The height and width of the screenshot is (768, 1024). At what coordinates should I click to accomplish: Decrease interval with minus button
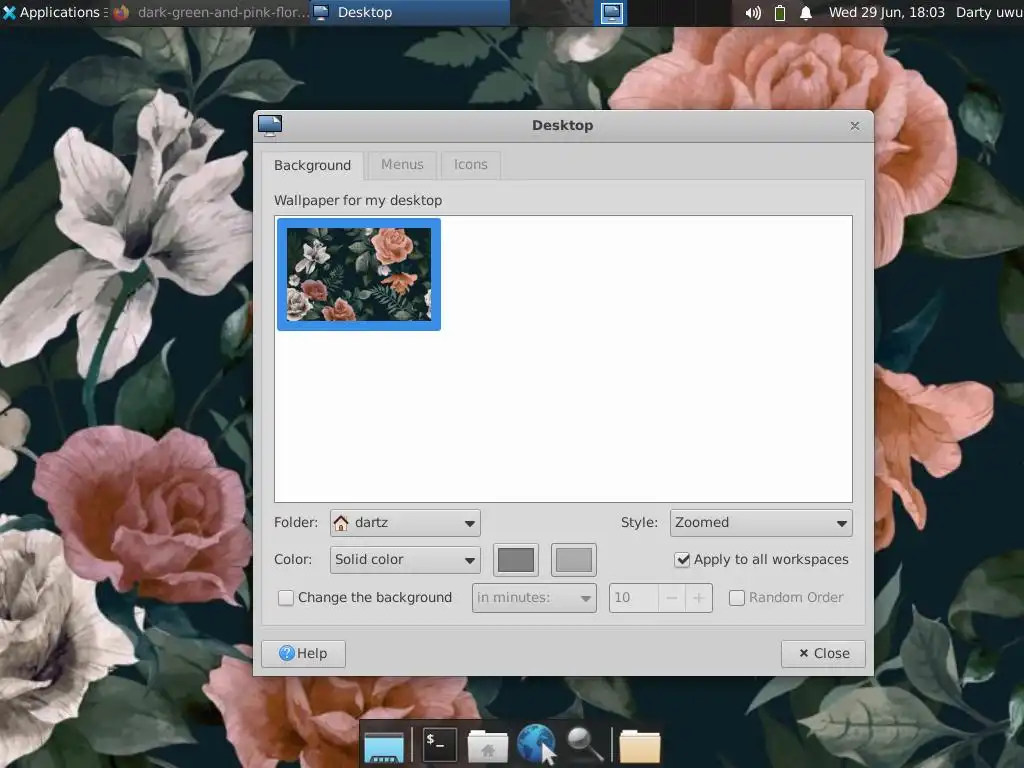tap(672, 598)
